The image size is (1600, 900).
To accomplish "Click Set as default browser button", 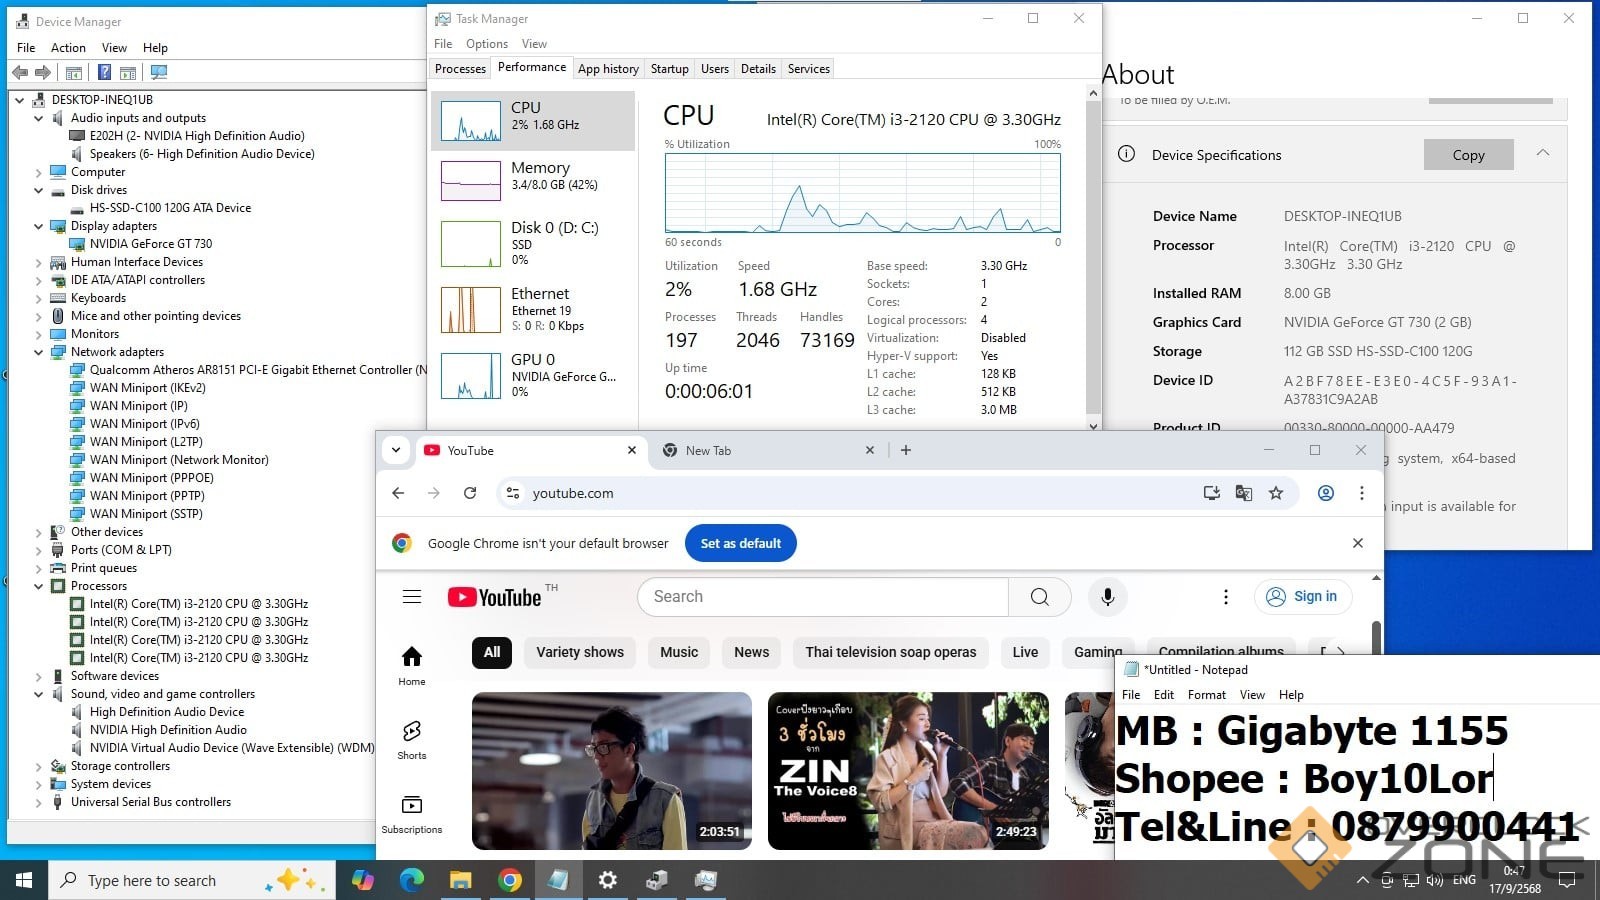I will coord(740,543).
